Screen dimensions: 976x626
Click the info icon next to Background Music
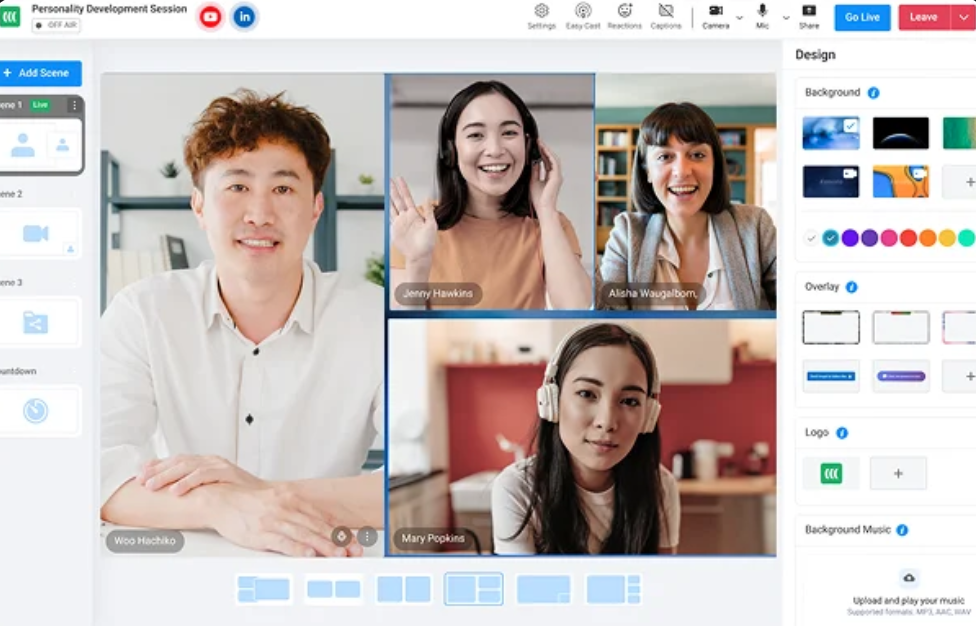[902, 530]
